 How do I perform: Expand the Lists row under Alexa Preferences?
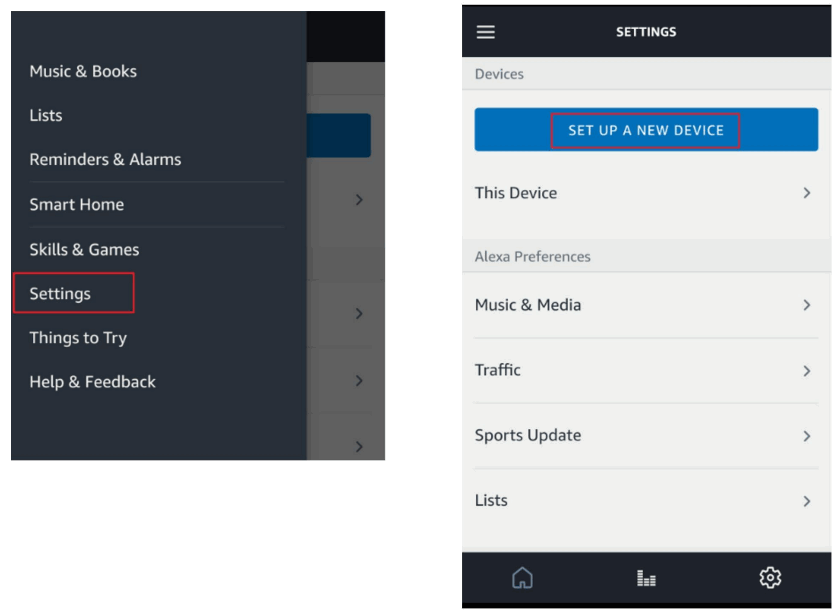point(646,500)
